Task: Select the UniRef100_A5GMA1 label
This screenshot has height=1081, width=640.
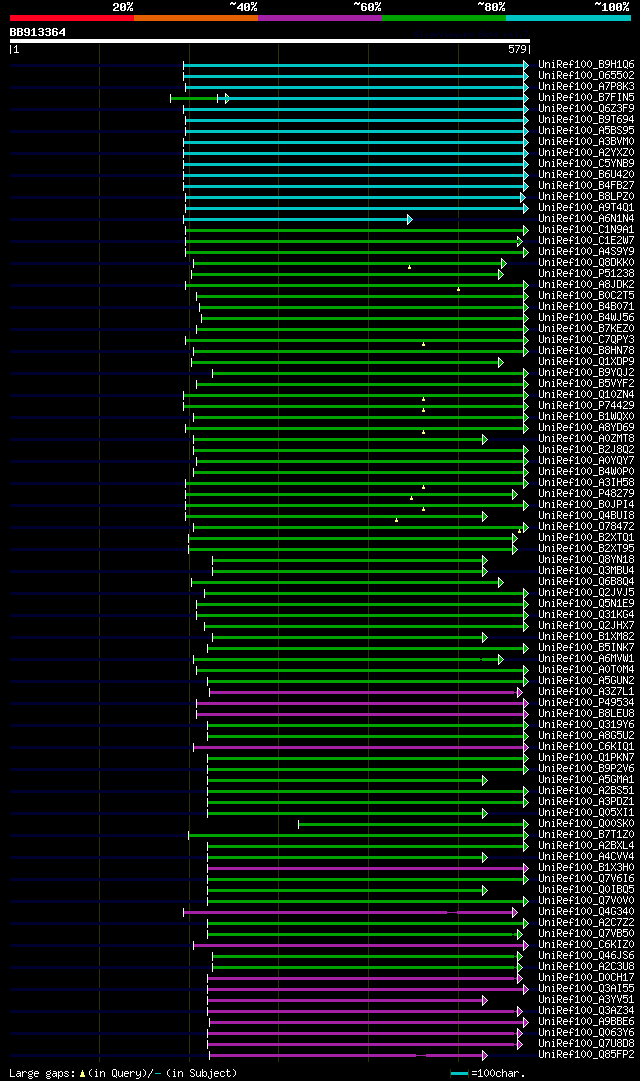Action: click(x=586, y=780)
